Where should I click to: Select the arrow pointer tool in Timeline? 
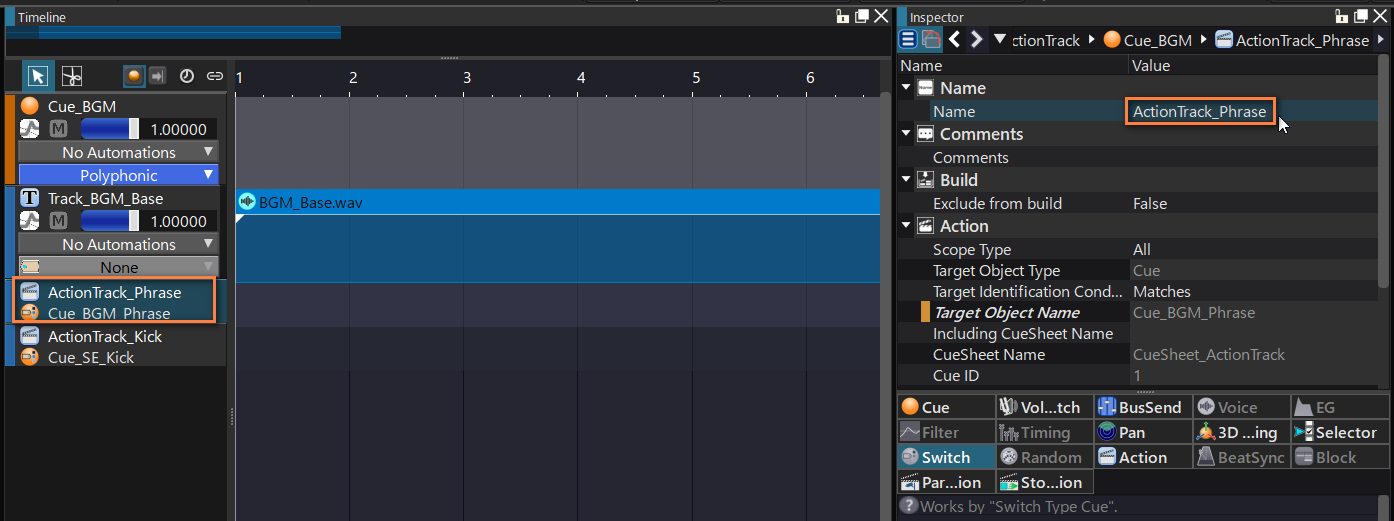click(x=38, y=76)
